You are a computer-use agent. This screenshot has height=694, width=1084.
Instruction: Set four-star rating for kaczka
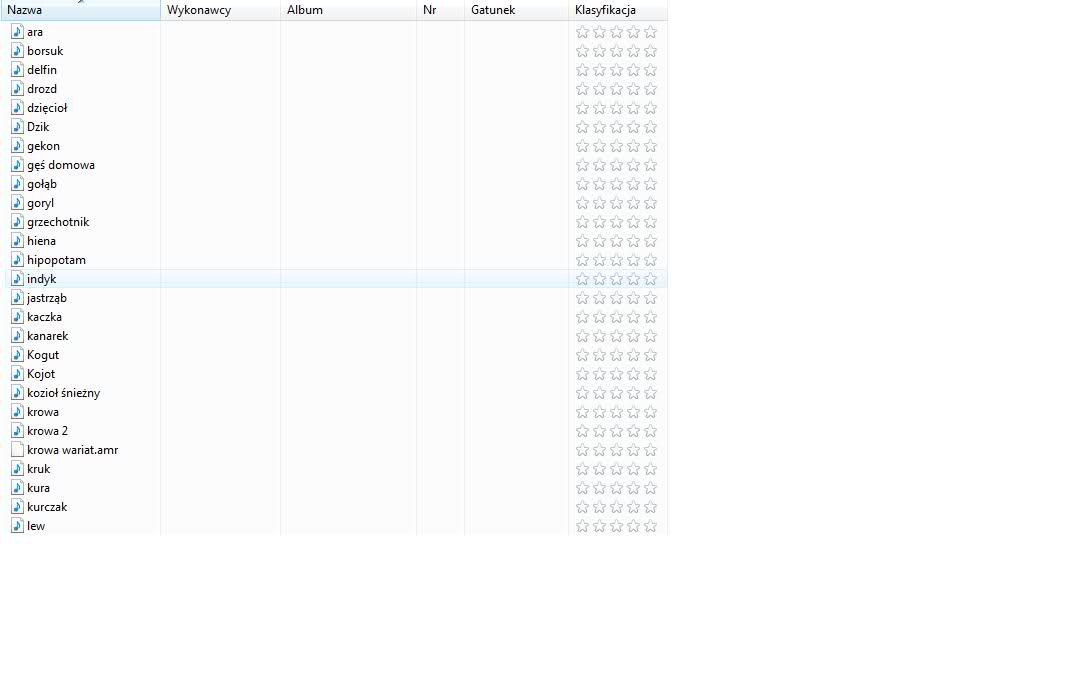tap(633, 317)
